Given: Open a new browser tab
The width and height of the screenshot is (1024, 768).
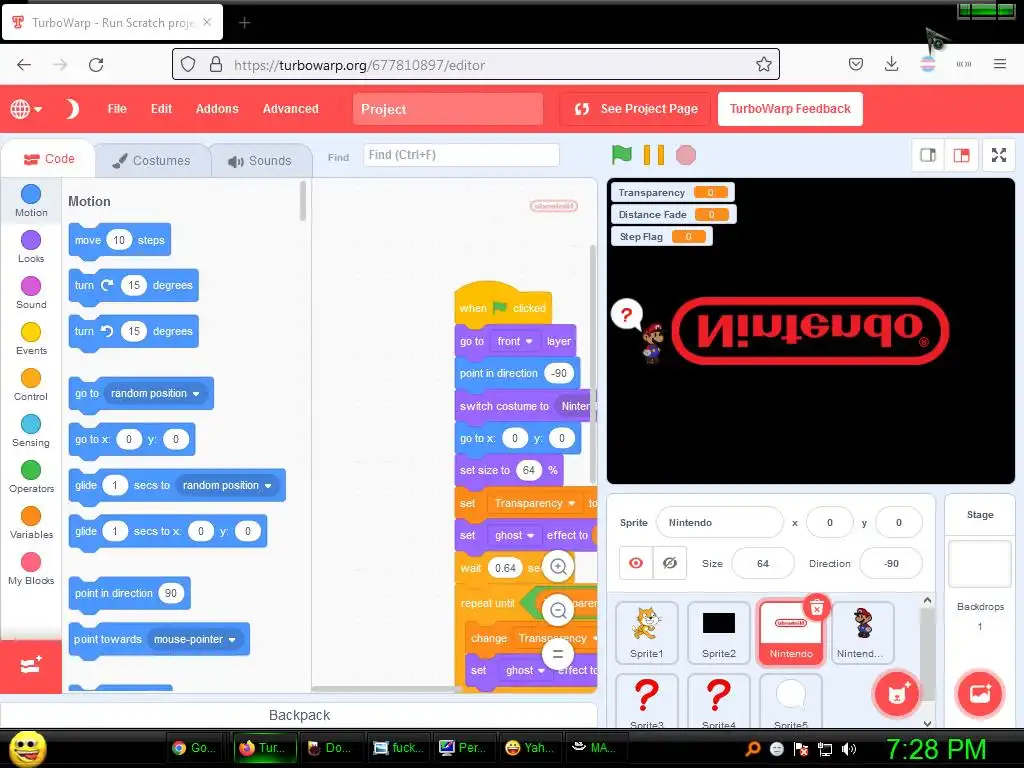Looking at the screenshot, I should [x=244, y=23].
